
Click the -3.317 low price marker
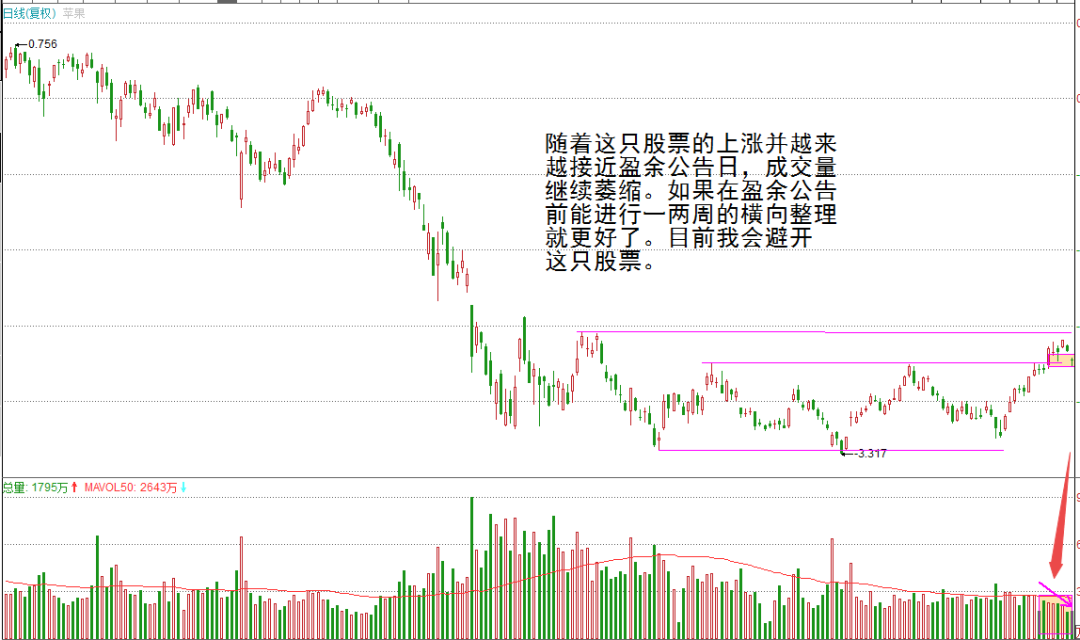(869, 453)
